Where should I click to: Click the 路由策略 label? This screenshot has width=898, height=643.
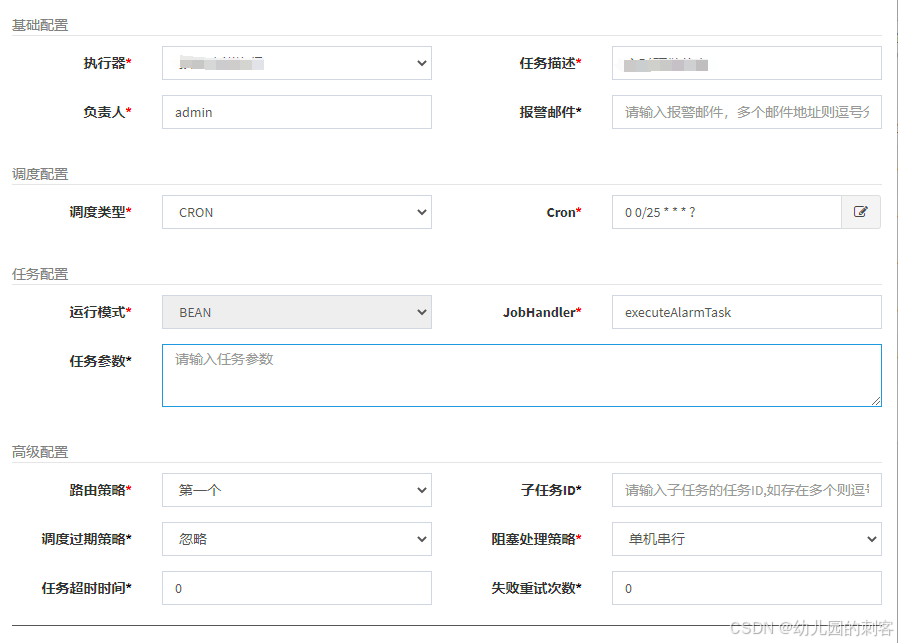tap(100, 490)
